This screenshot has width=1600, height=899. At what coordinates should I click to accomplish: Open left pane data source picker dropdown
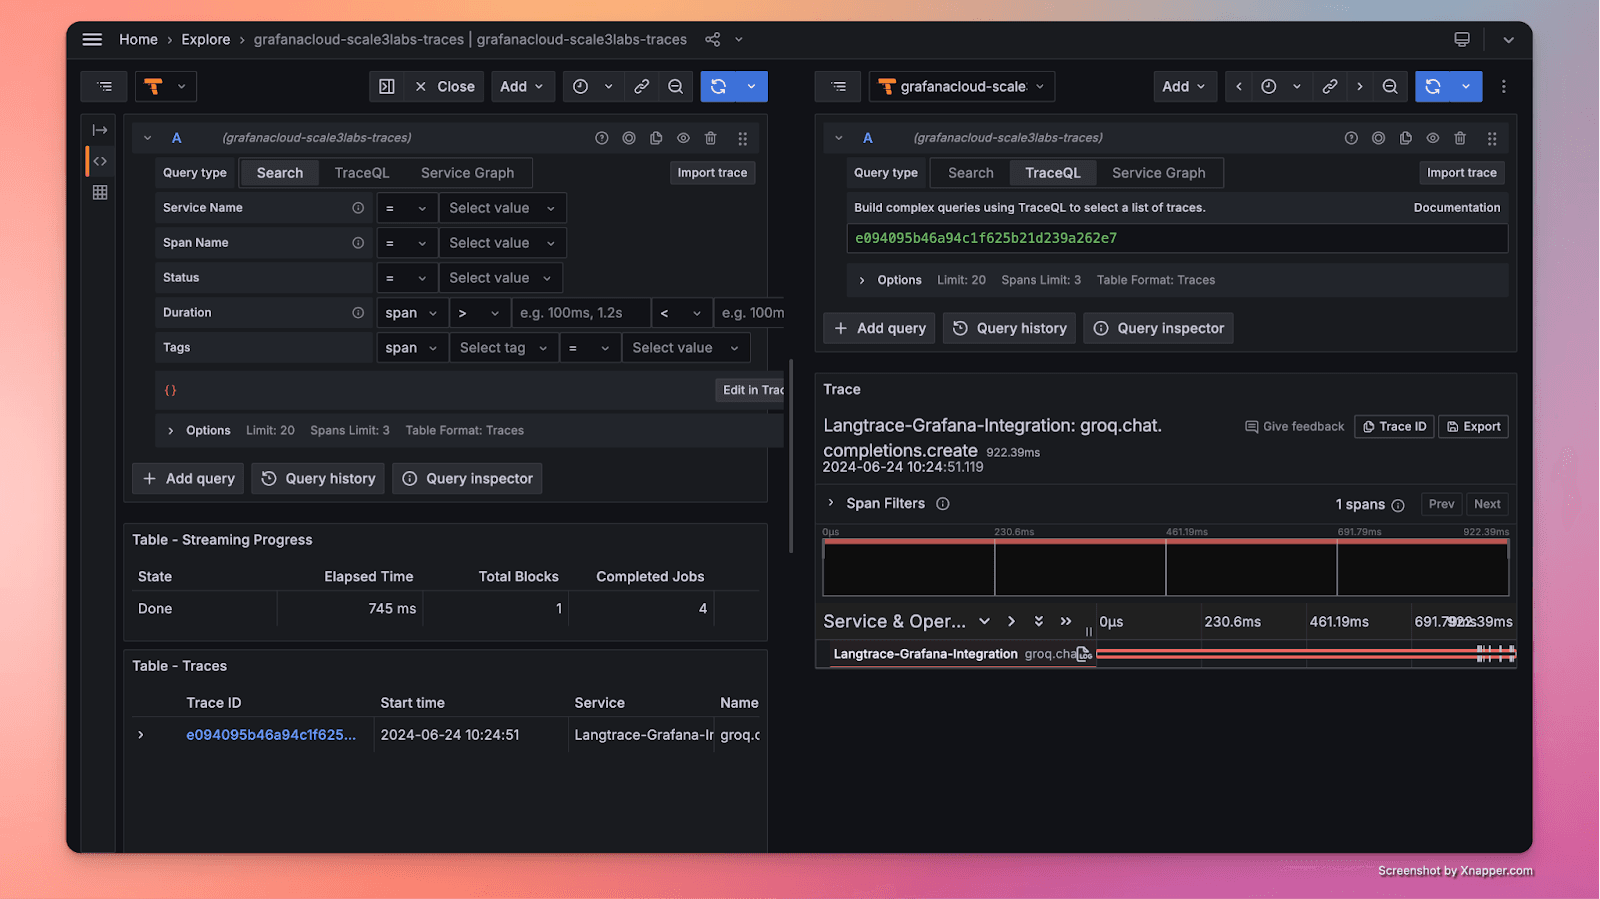tap(165, 87)
